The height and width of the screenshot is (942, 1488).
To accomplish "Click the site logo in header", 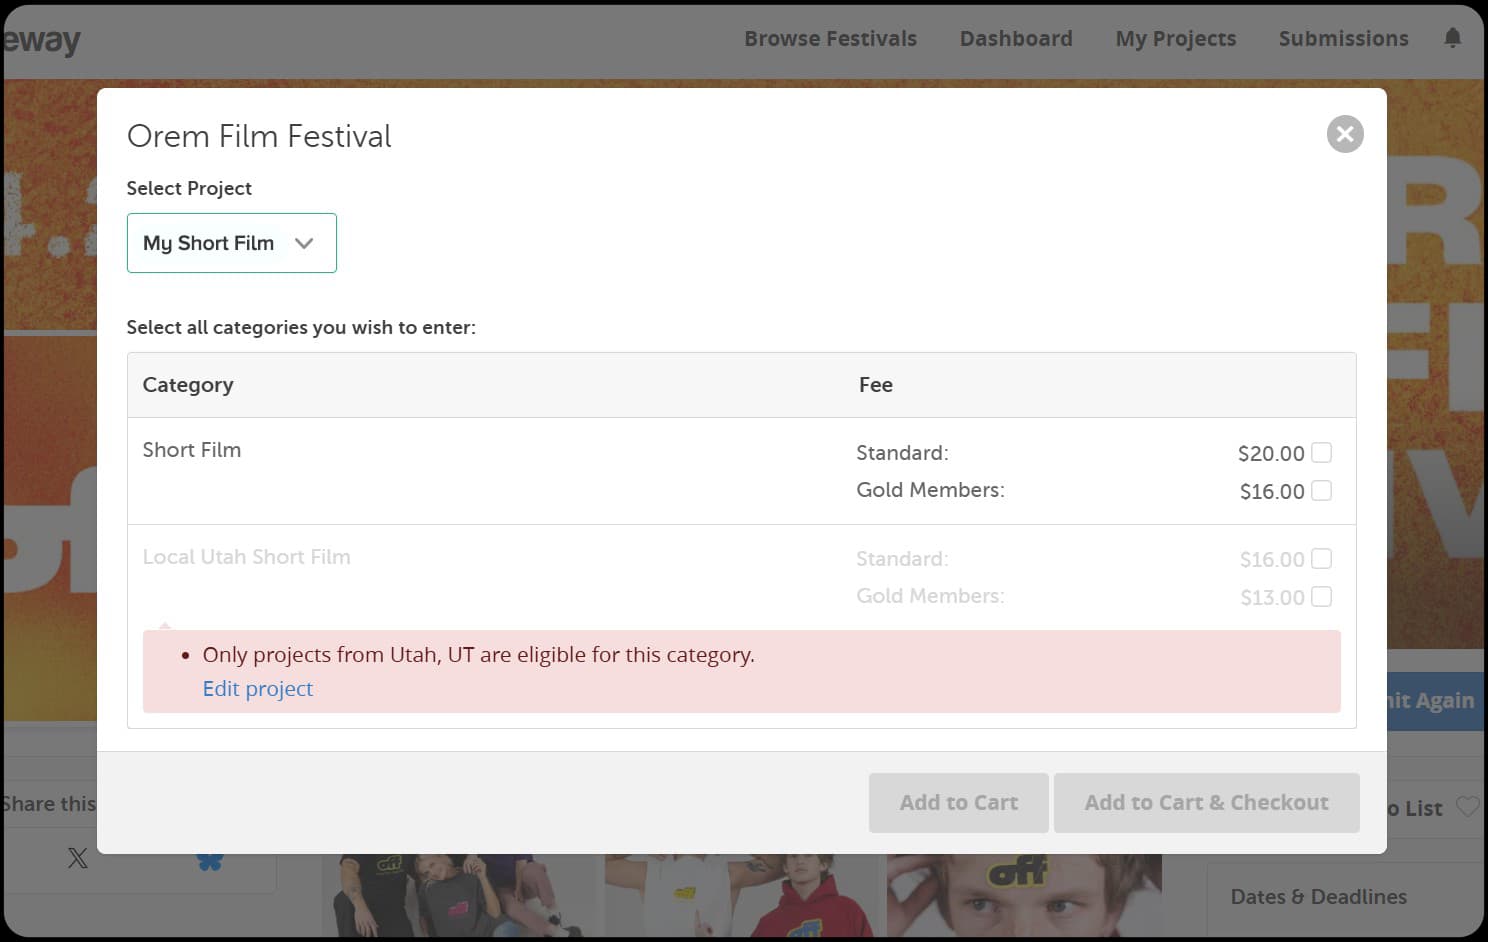I will pos(42,41).
